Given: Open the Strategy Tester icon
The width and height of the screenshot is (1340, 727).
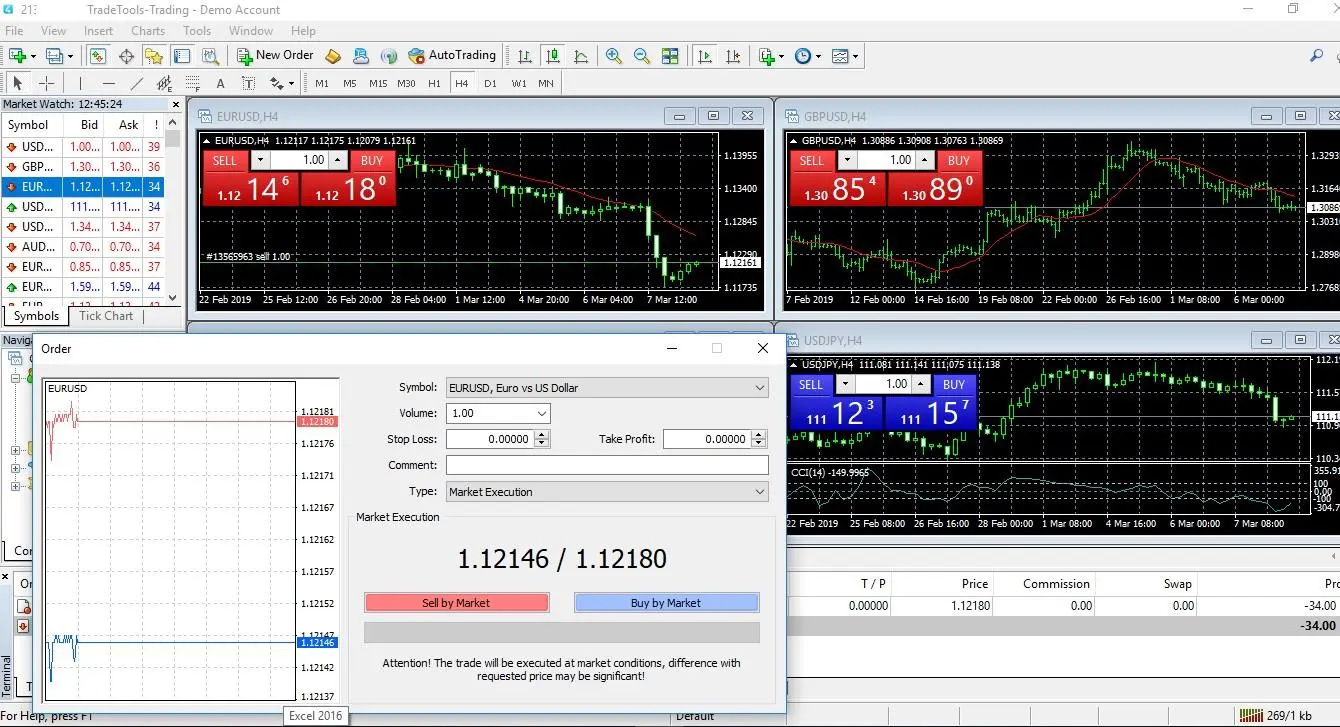Looking at the screenshot, I should point(210,56).
